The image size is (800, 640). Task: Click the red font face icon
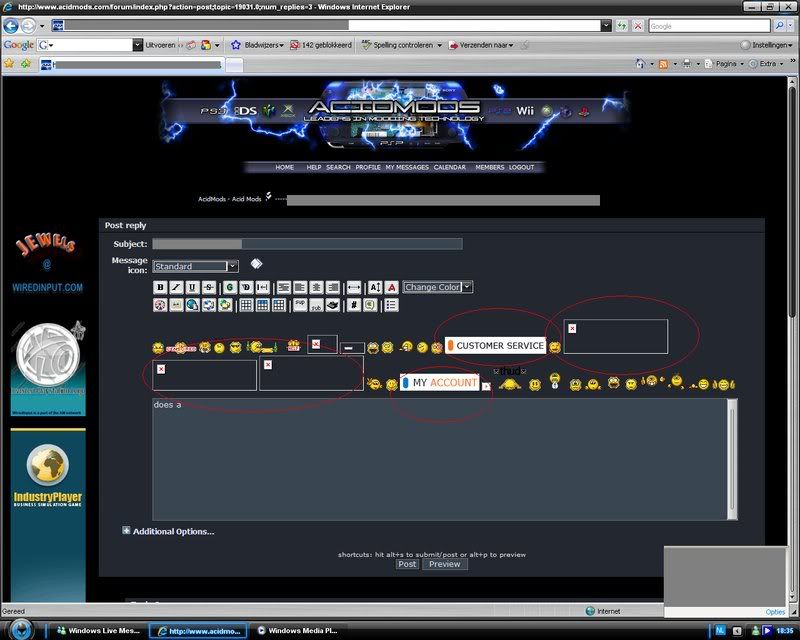point(391,287)
